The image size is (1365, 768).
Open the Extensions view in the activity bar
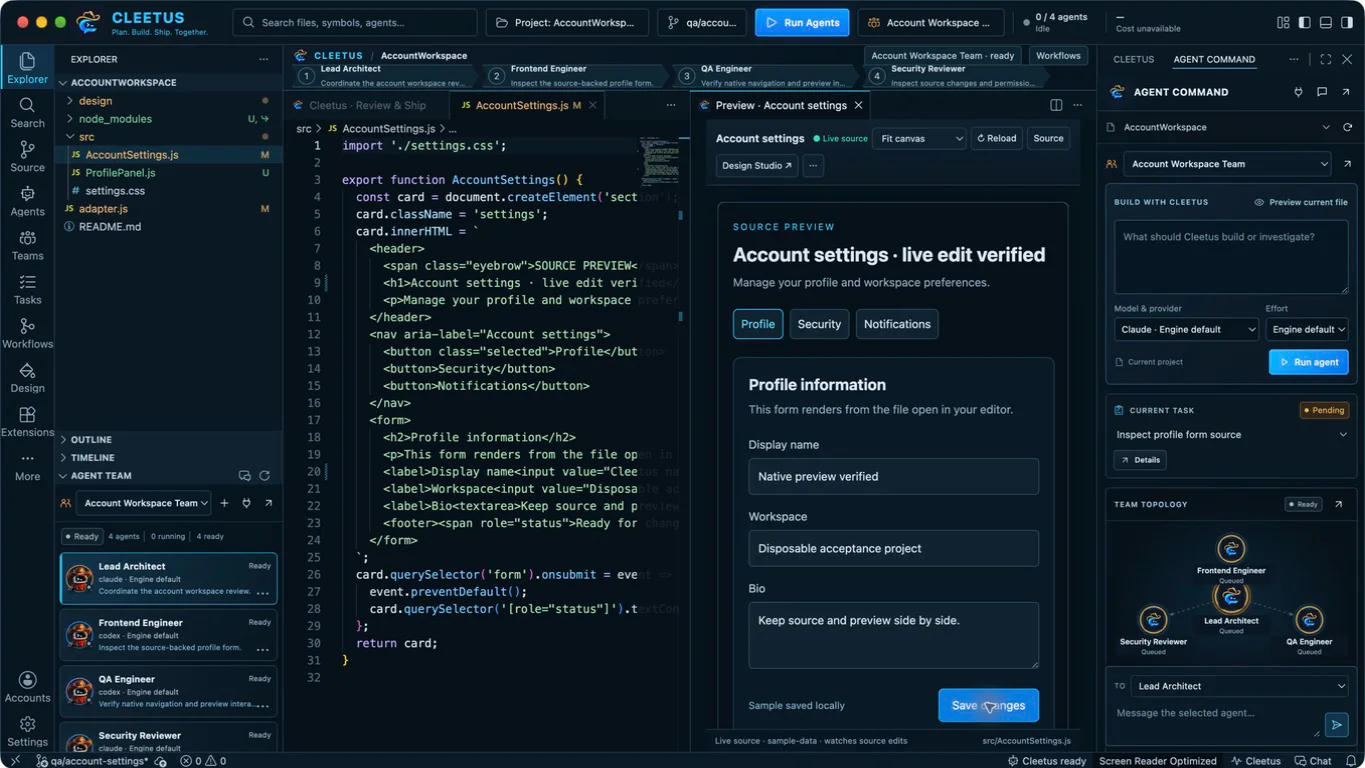27,421
